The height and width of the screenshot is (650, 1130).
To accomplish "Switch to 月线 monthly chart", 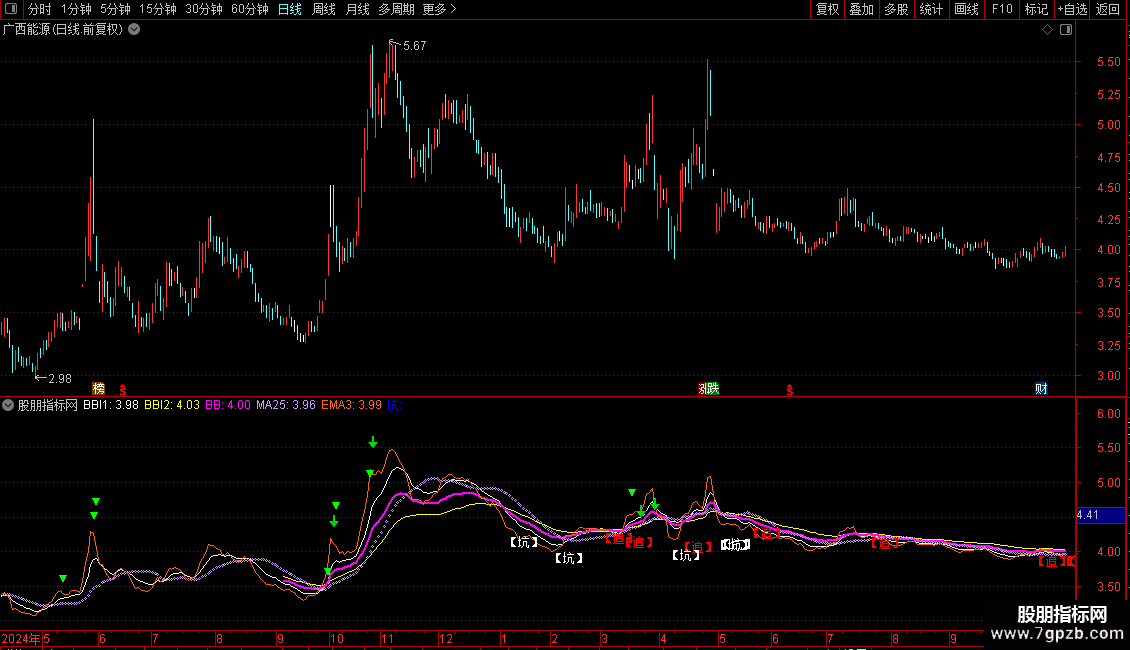I will pyautogui.click(x=357, y=9).
